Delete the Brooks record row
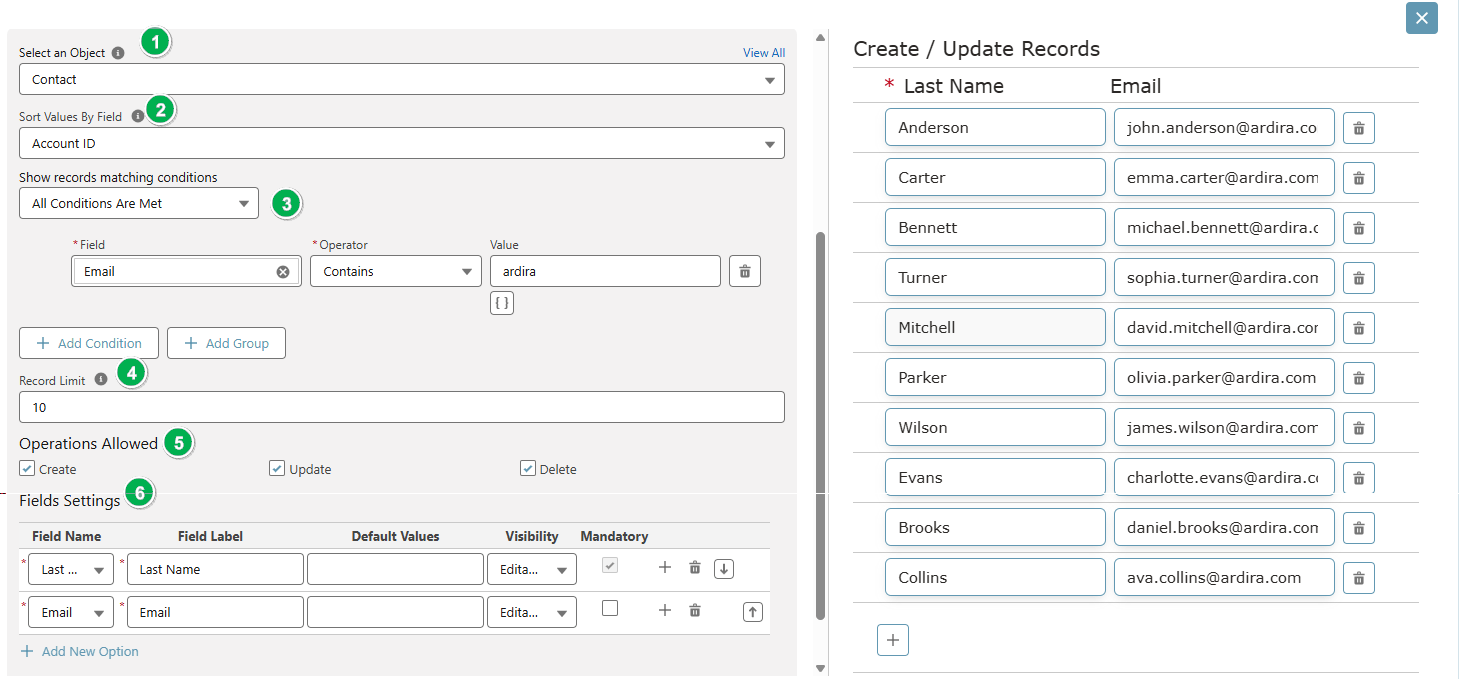This screenshot has height=683, width=1469. pos(1359,528)
